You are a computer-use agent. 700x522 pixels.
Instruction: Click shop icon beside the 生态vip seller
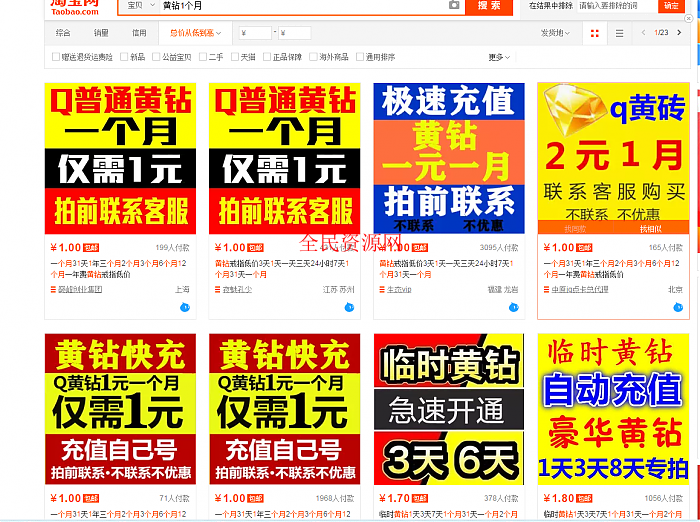(382, 290)
